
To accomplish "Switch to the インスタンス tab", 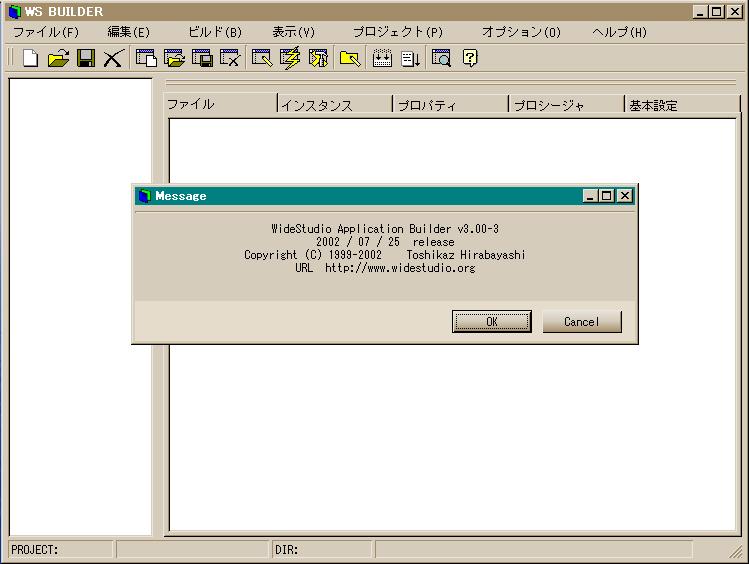I will [x=335, y=105].
